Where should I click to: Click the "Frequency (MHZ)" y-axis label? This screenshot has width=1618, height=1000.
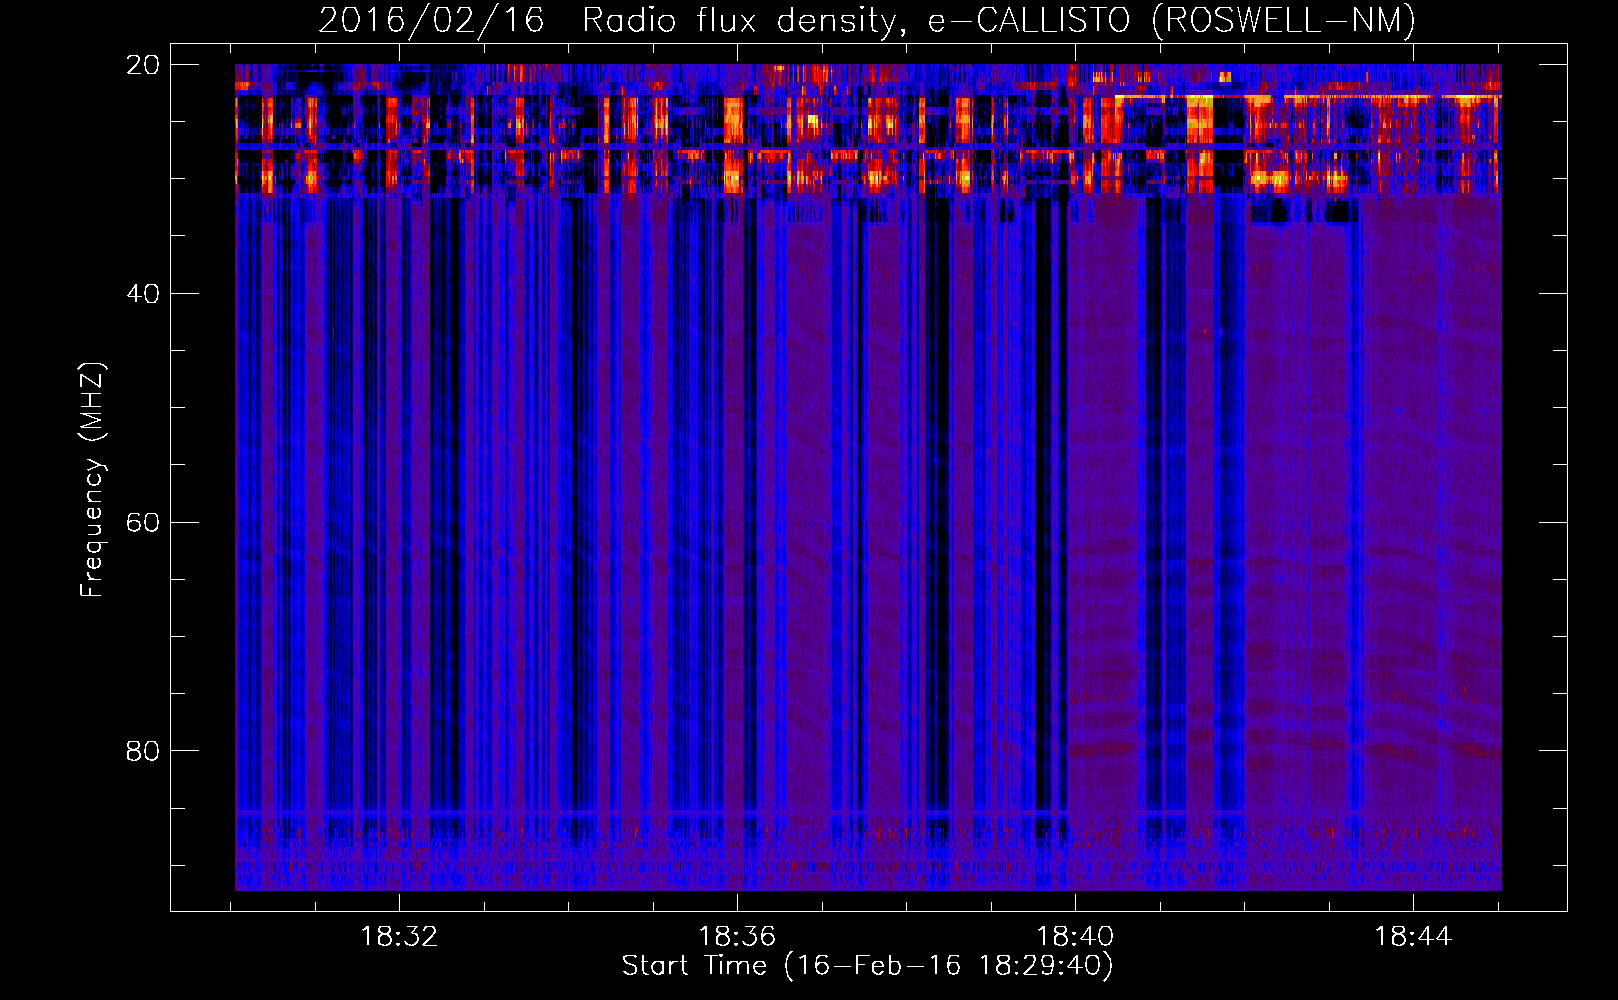[91, 480]
